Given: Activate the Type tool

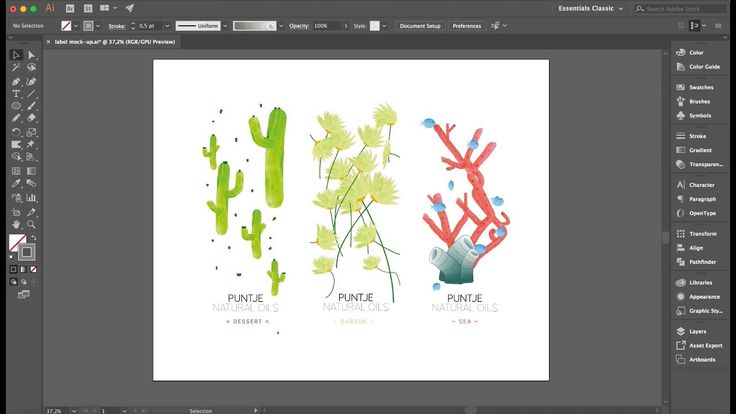Looking at the screenshot, I should [x=16, y=94].
